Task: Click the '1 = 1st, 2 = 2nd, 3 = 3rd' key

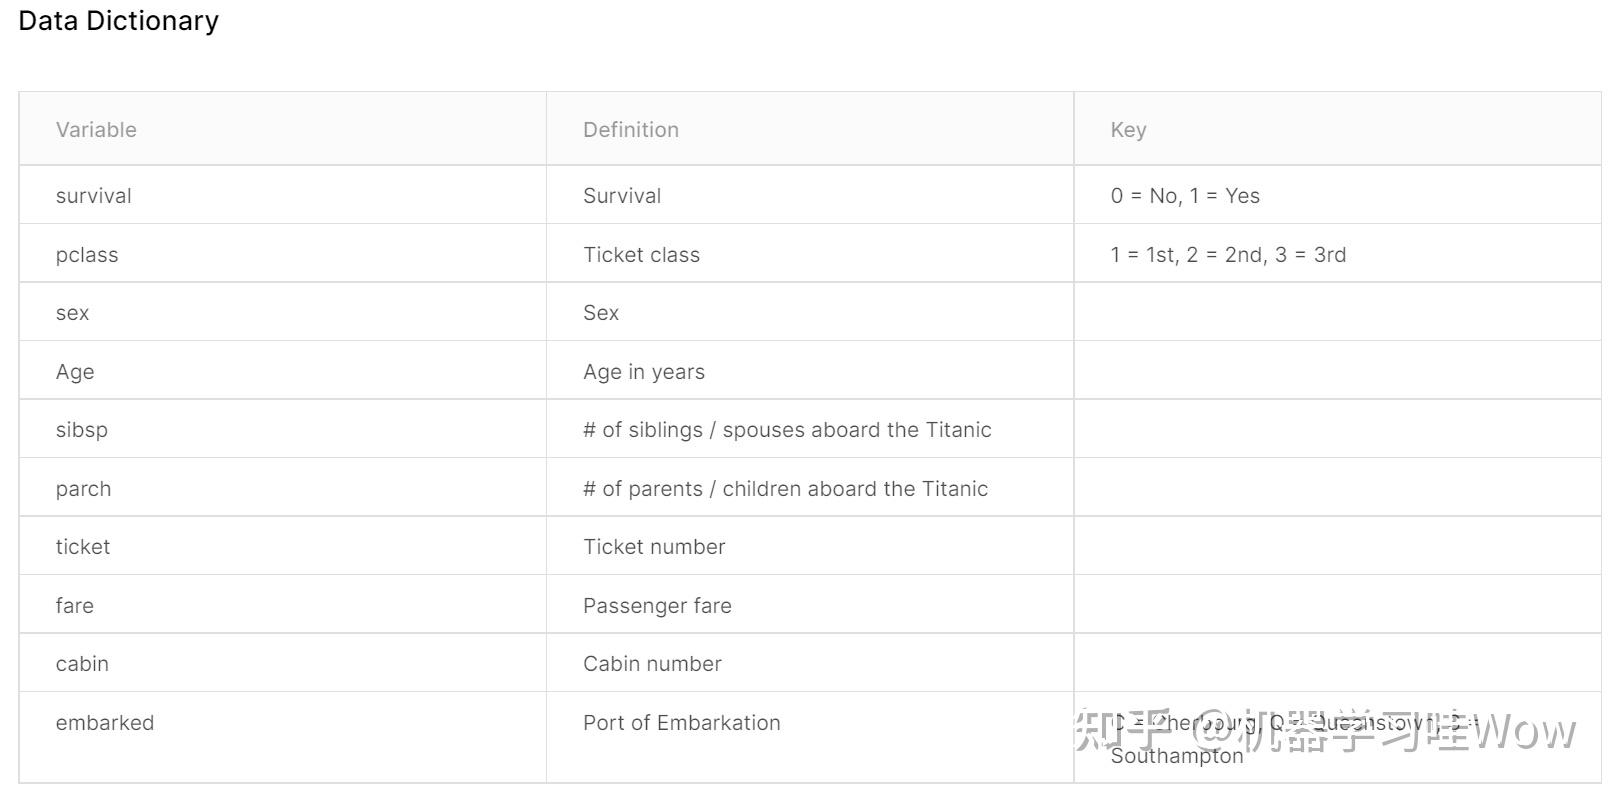Action: click(1227, 255)
